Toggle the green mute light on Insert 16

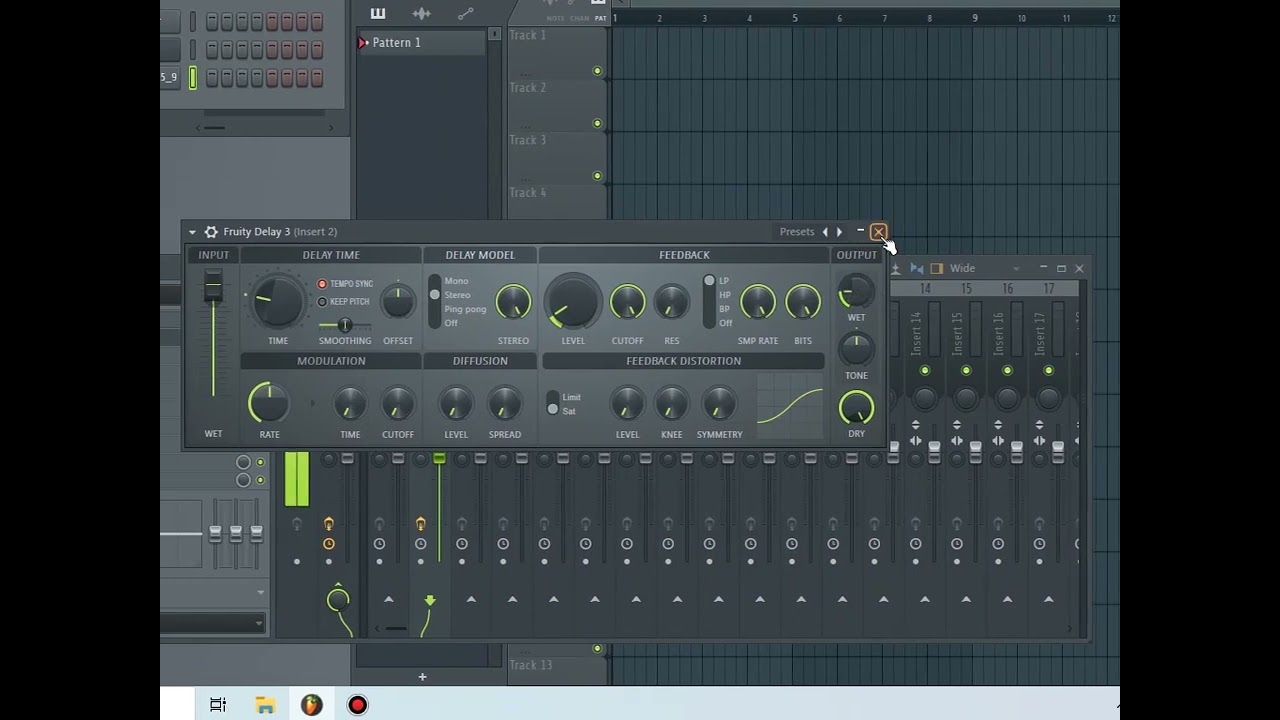(1007, 371)
